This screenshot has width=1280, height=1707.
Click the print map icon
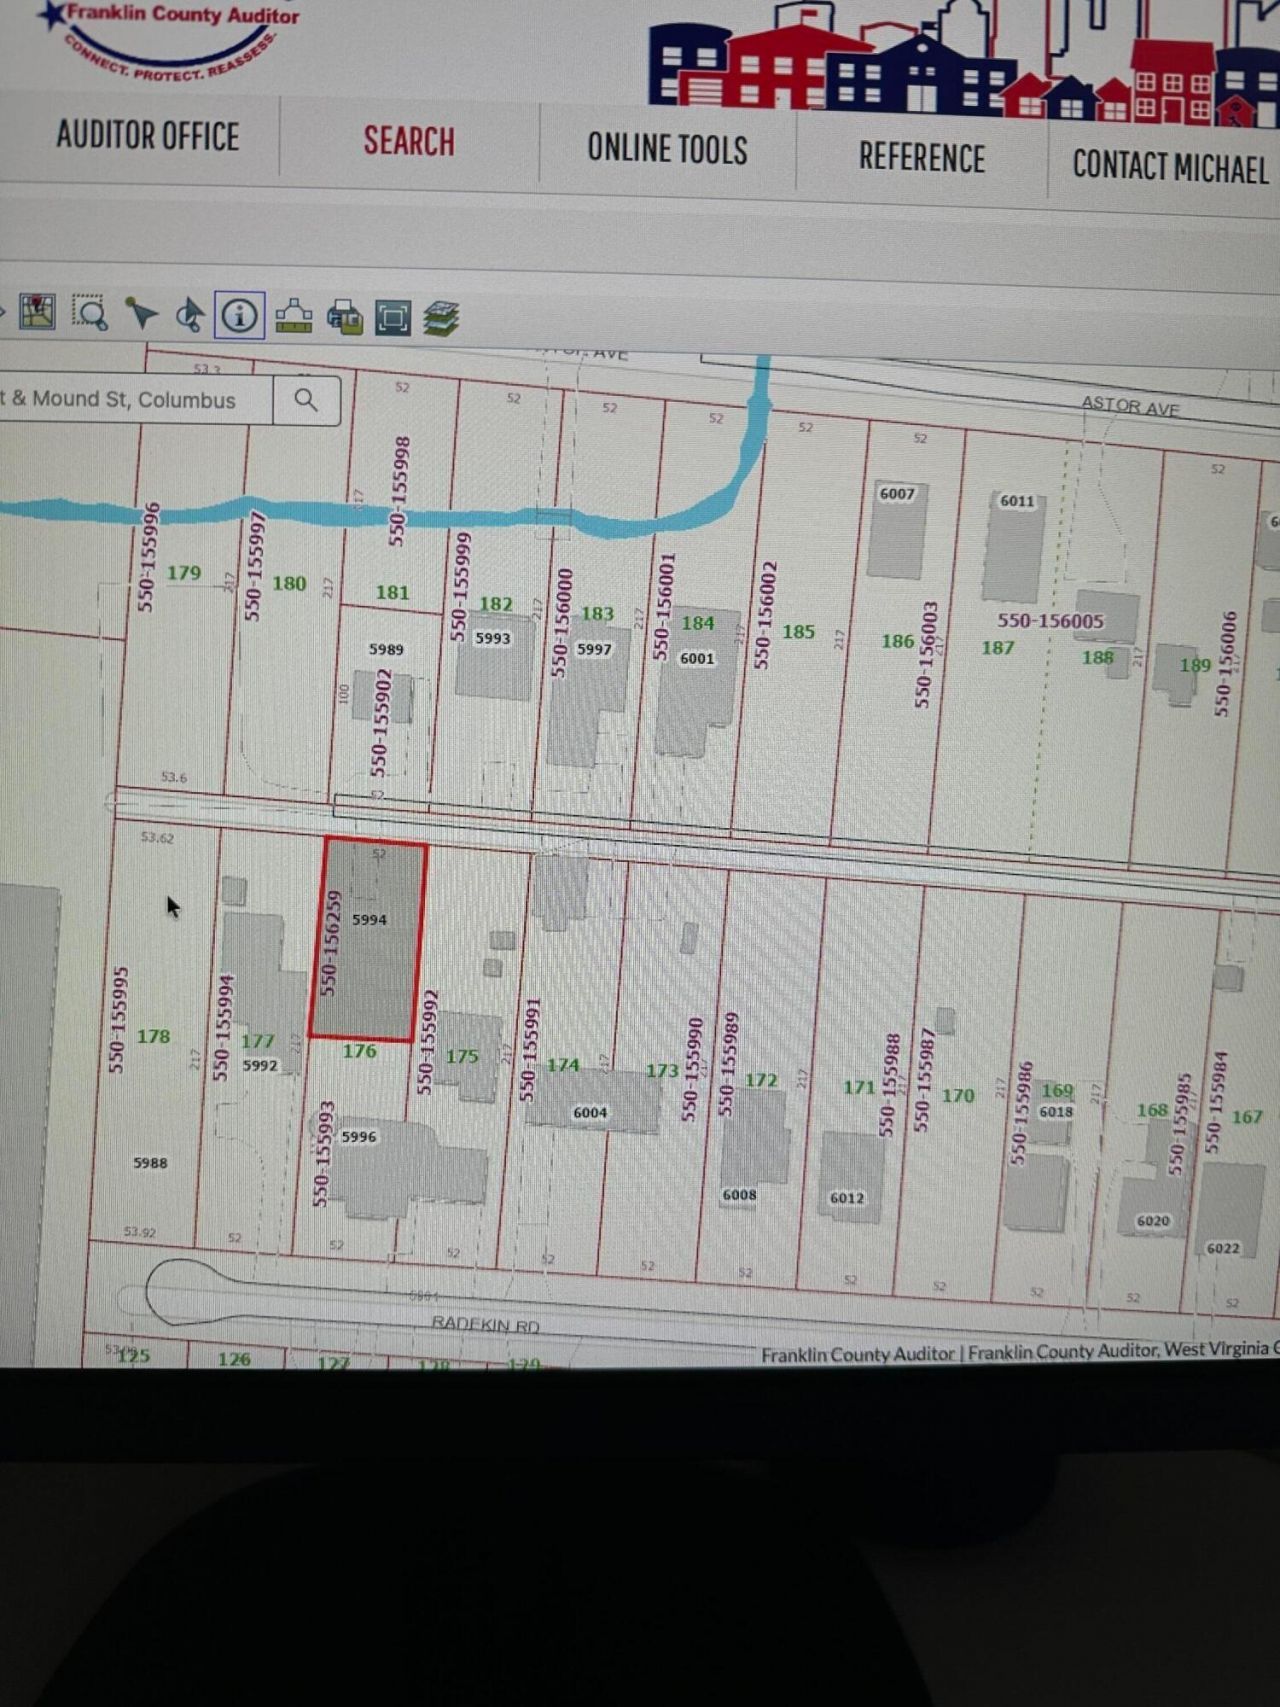344,318
